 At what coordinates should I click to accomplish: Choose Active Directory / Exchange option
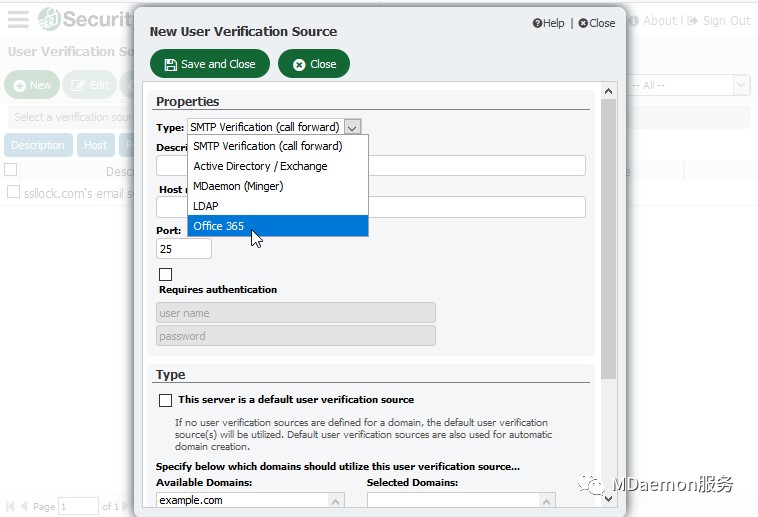point(277,166)
